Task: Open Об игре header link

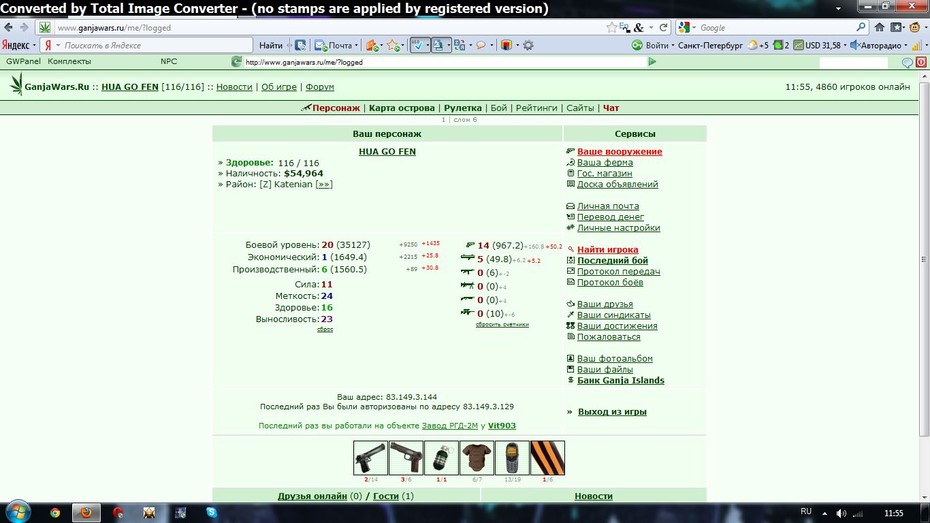Action: tap(279, 87)
